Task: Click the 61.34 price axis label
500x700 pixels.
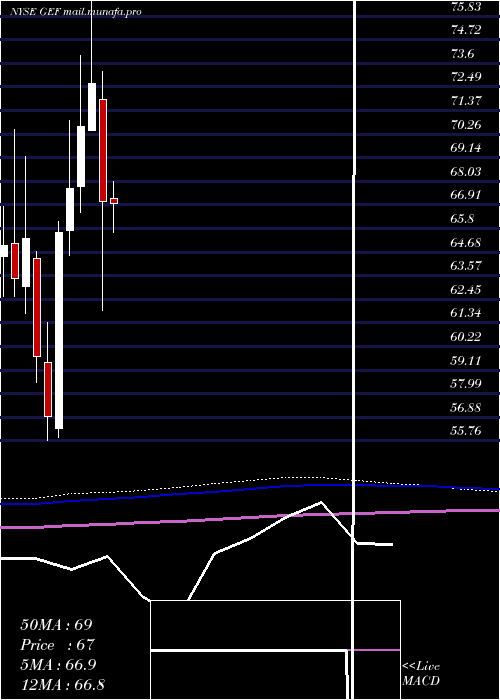Action: (466, 312)
